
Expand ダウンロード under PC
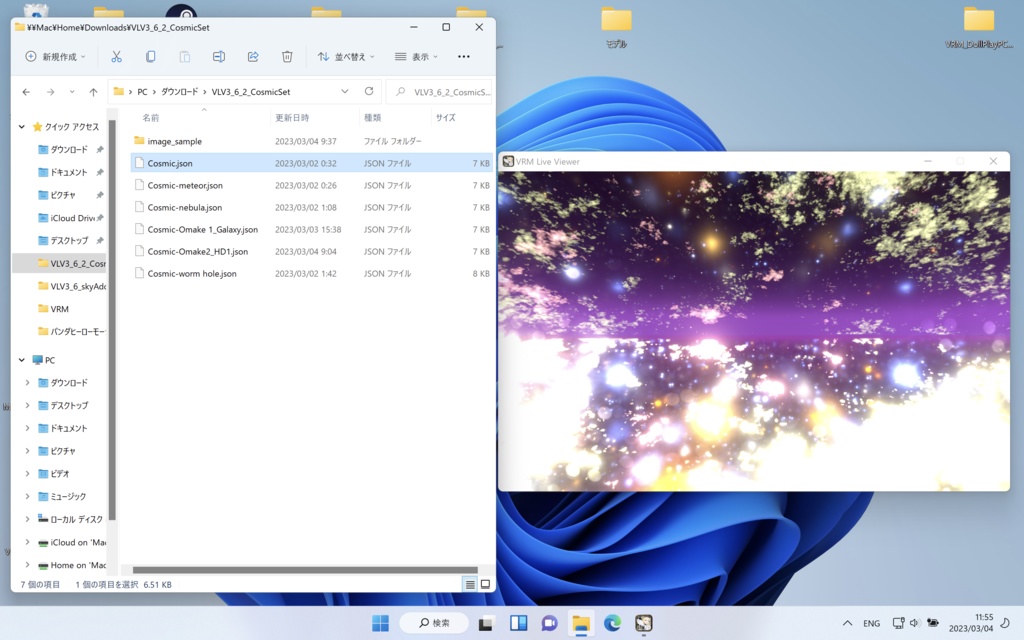click(x=27, y=383)
